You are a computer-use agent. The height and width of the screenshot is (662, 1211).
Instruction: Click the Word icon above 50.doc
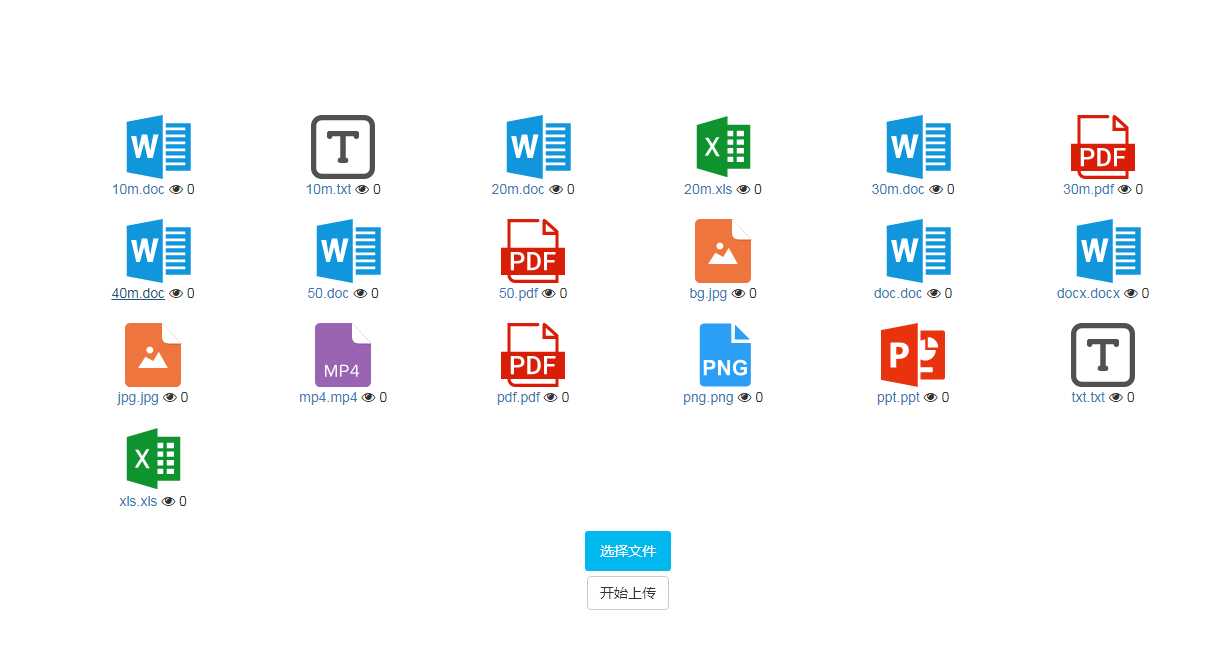(348, 251)
